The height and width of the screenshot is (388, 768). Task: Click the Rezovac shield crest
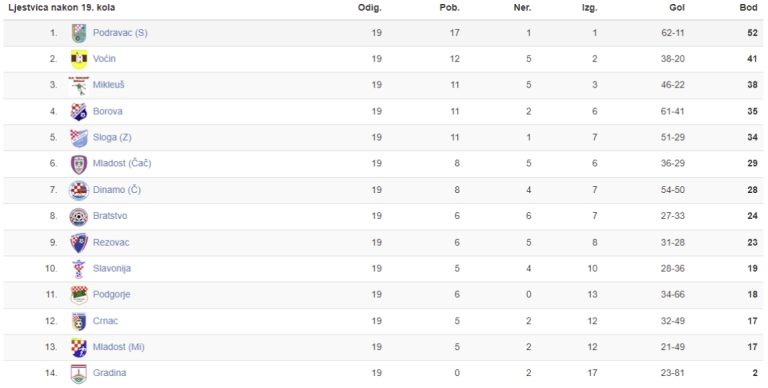(79, 242)
